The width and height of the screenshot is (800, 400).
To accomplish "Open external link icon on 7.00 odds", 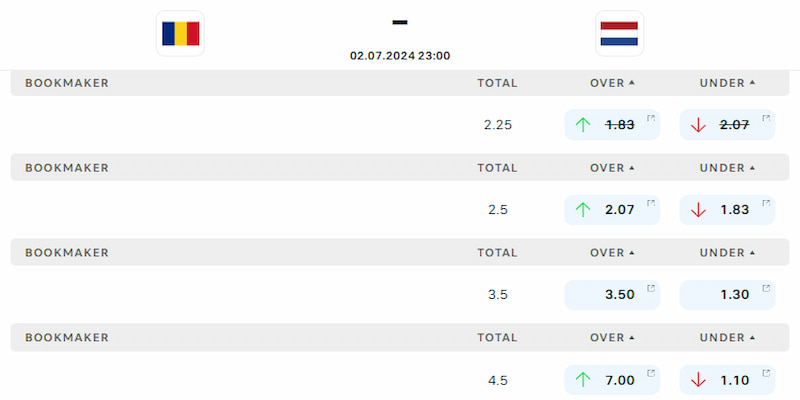I will pyautogui.click(x=651, y=373).
